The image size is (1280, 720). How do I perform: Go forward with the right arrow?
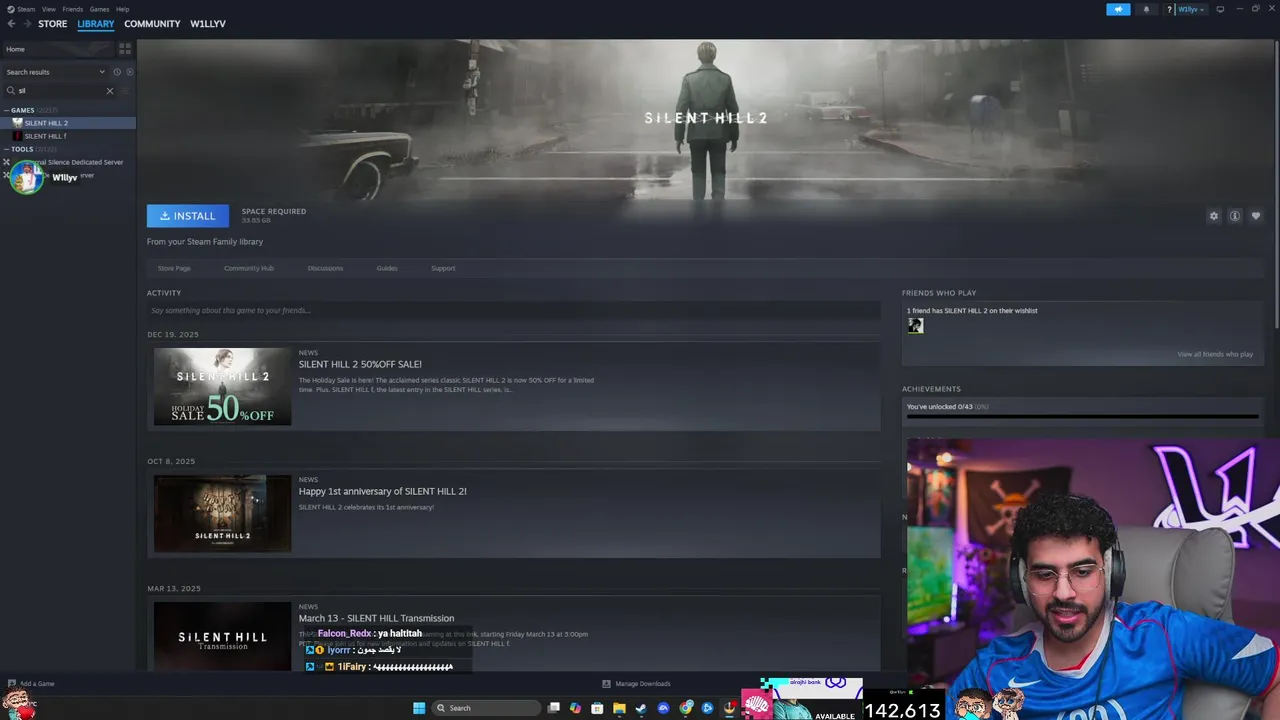coord(26,24)
